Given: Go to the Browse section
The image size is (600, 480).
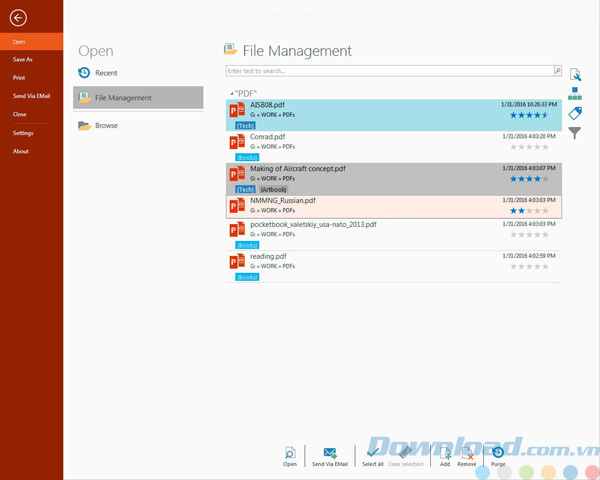Looking at the screenshot, I should click(105, 125).
